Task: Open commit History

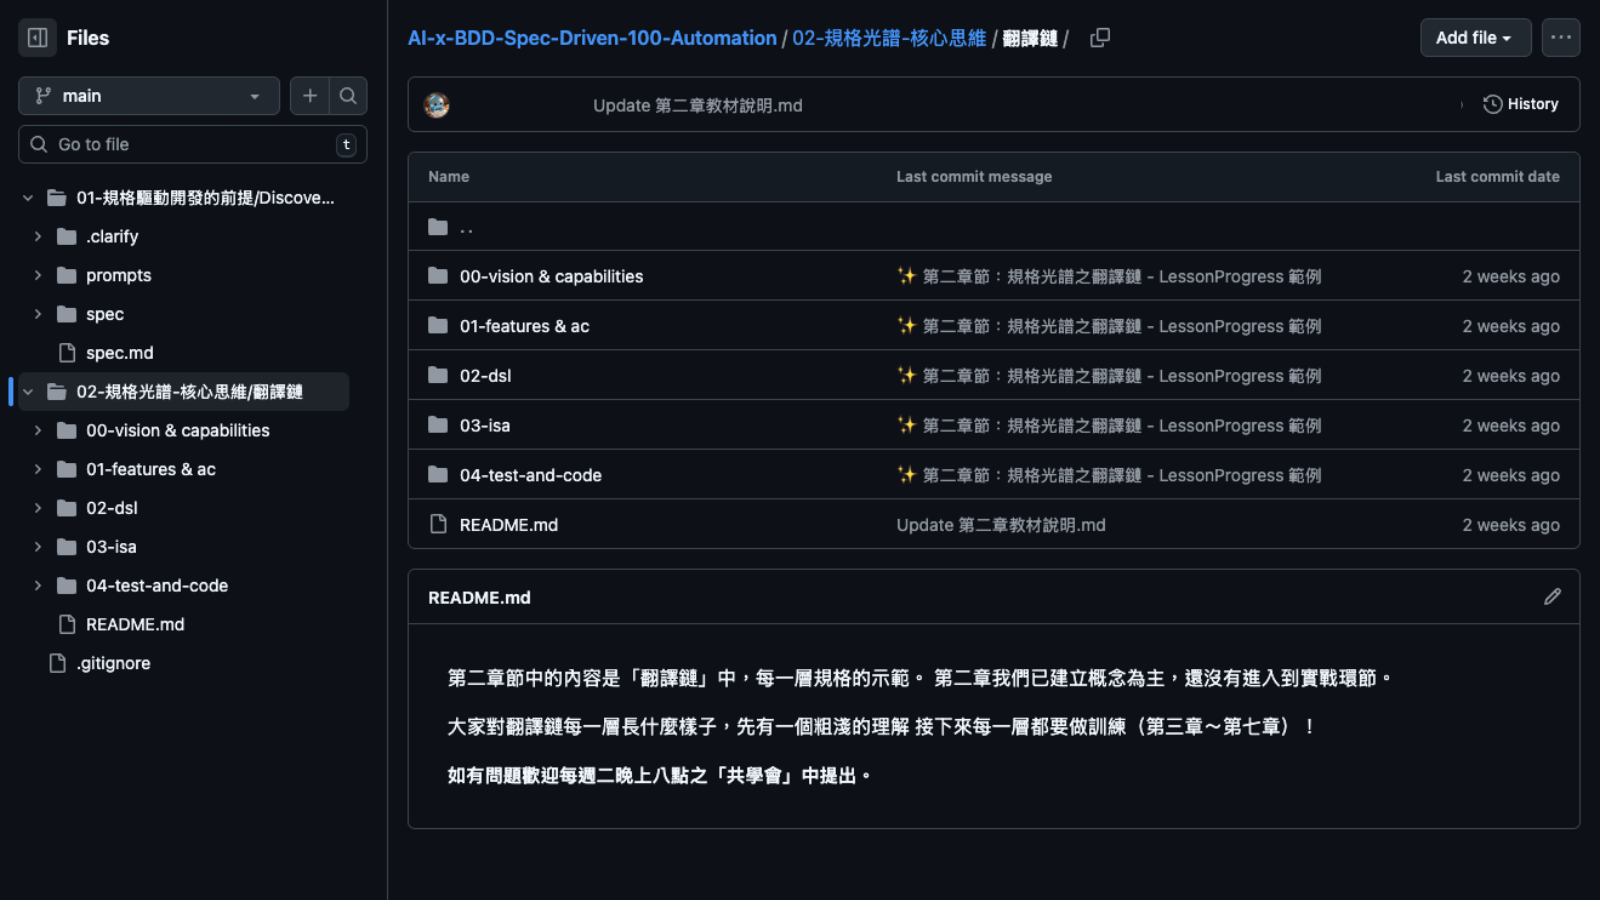Action: click(x=1521, y=104)
